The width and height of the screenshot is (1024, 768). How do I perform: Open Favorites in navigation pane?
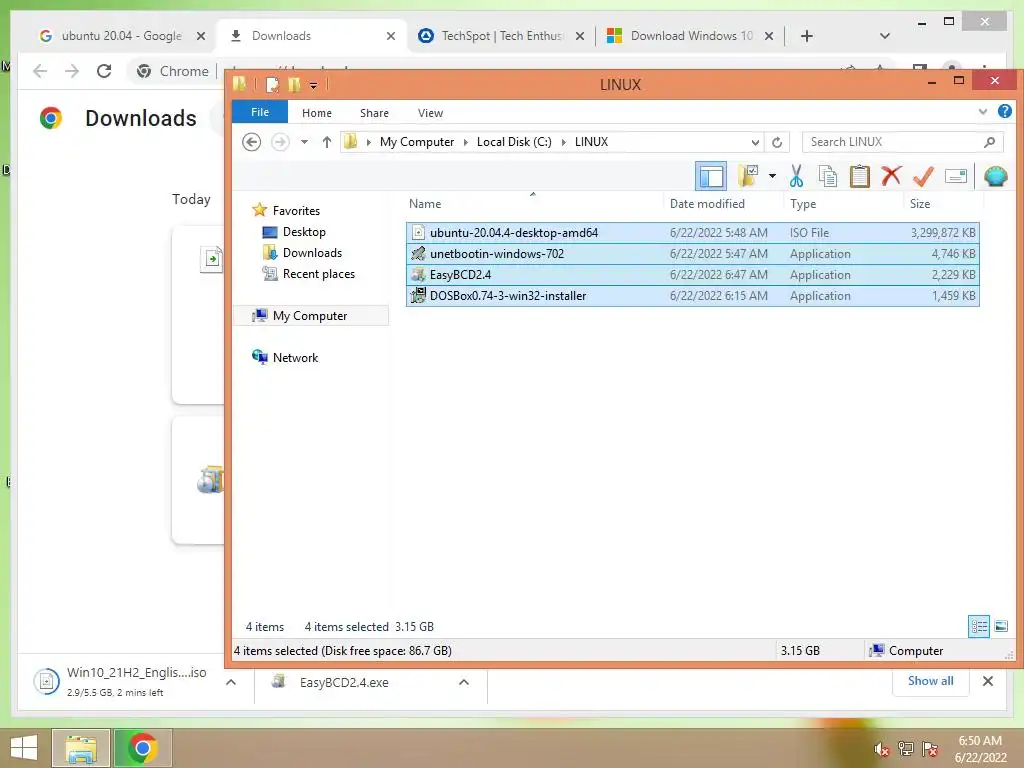coord(296,210)
